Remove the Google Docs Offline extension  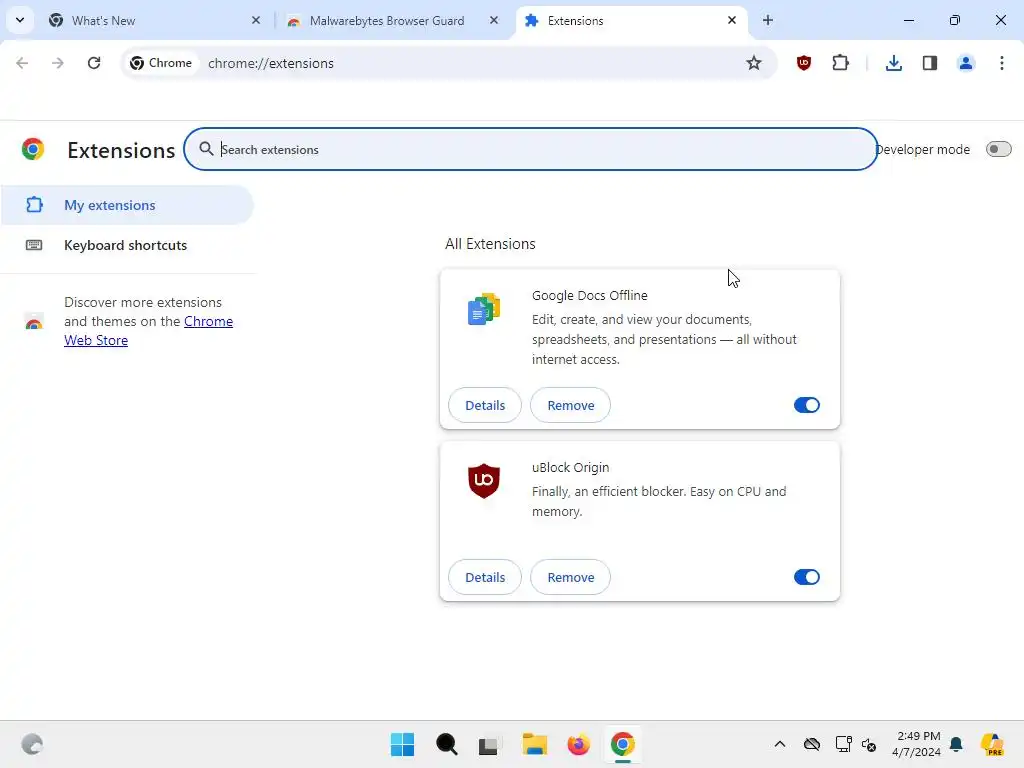coord(570,405)
